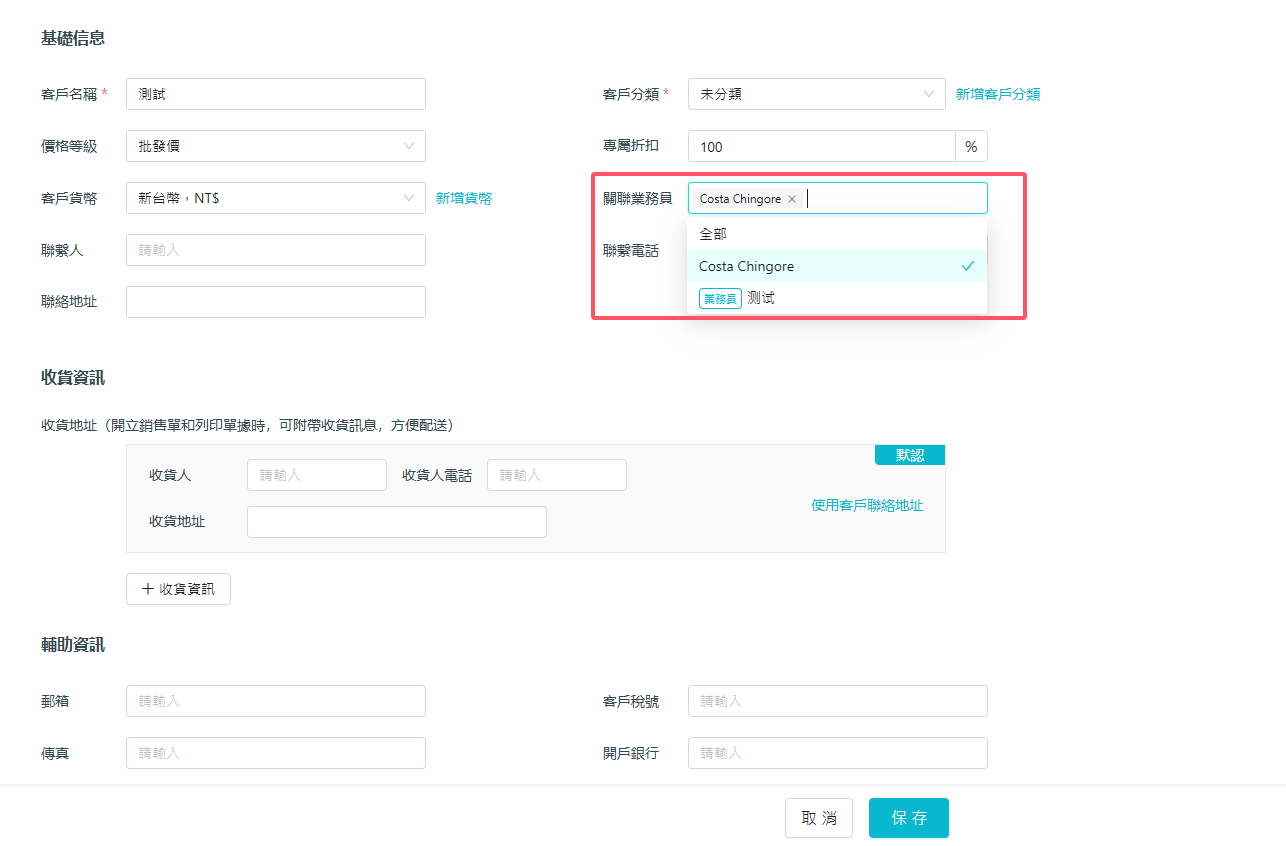Click the 郵箱 input field
The height and width of the screenshot is (846, 1286).
pos(275,701)
